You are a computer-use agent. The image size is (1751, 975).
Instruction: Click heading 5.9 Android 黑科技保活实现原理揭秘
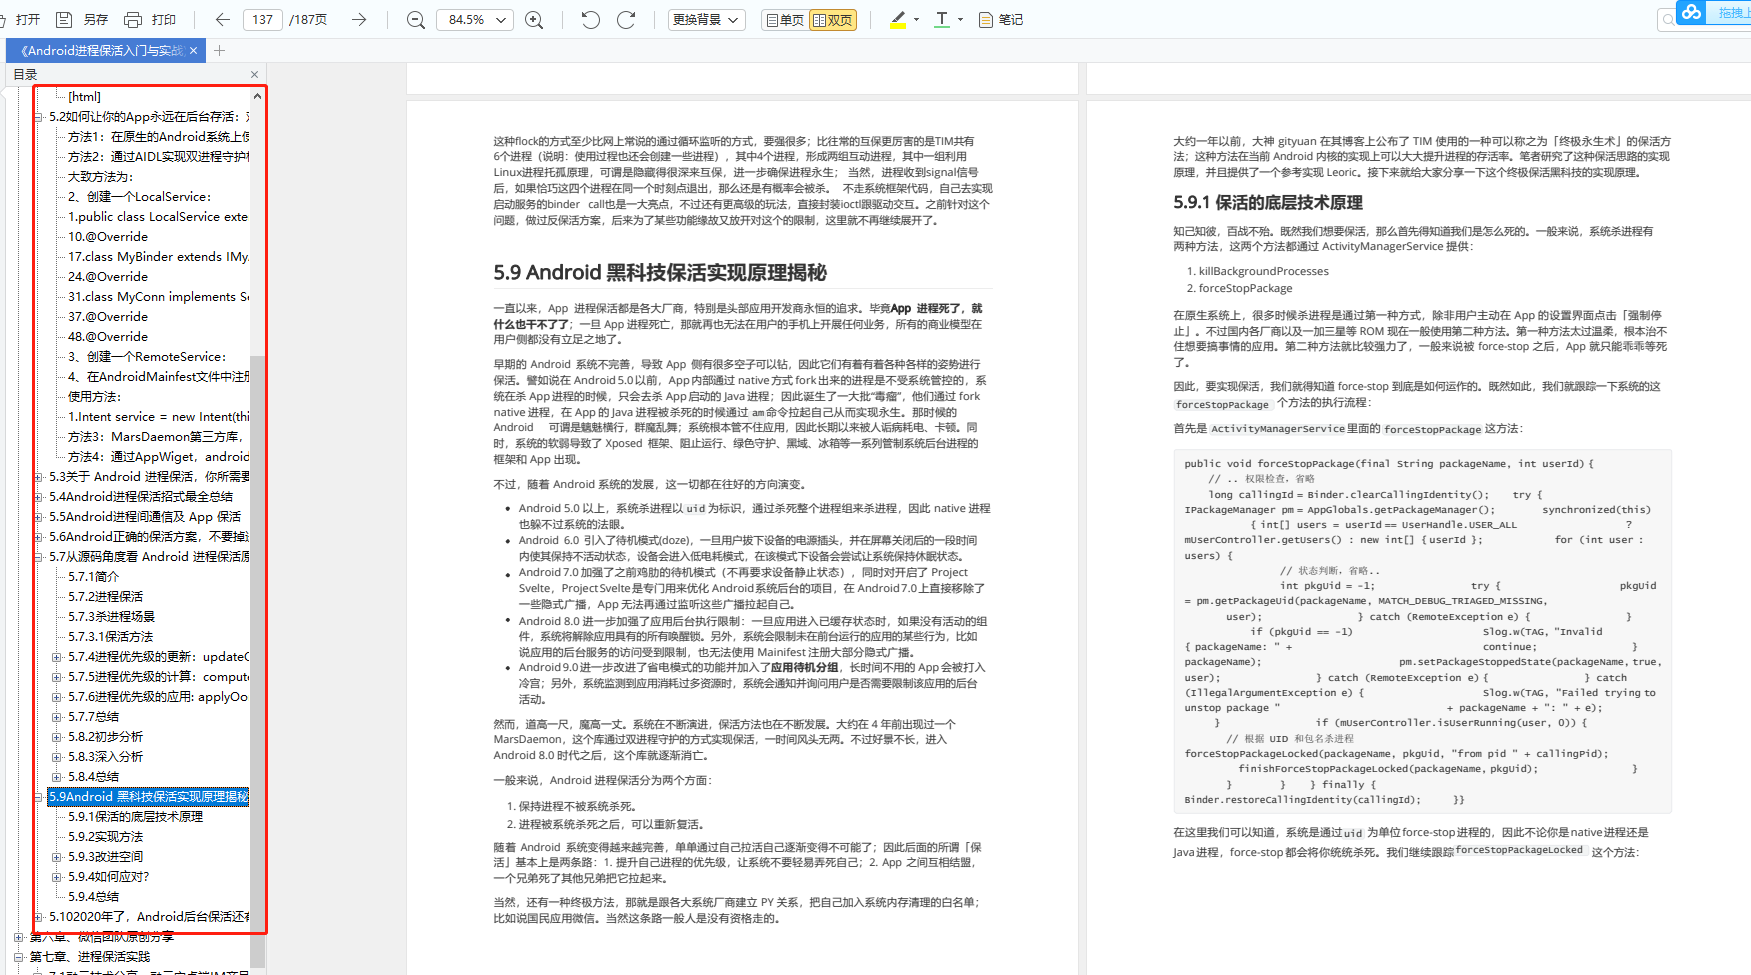660,273
